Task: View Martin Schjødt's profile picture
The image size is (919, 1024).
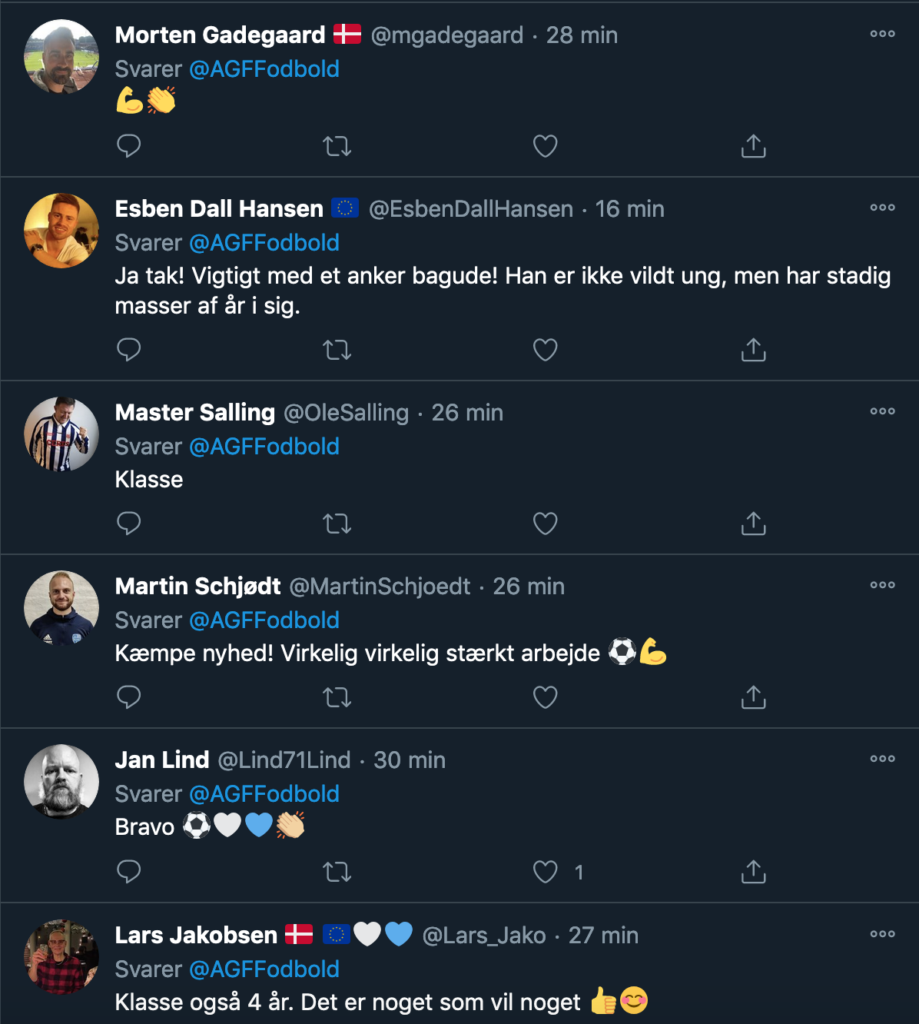Action: [61, 607]
